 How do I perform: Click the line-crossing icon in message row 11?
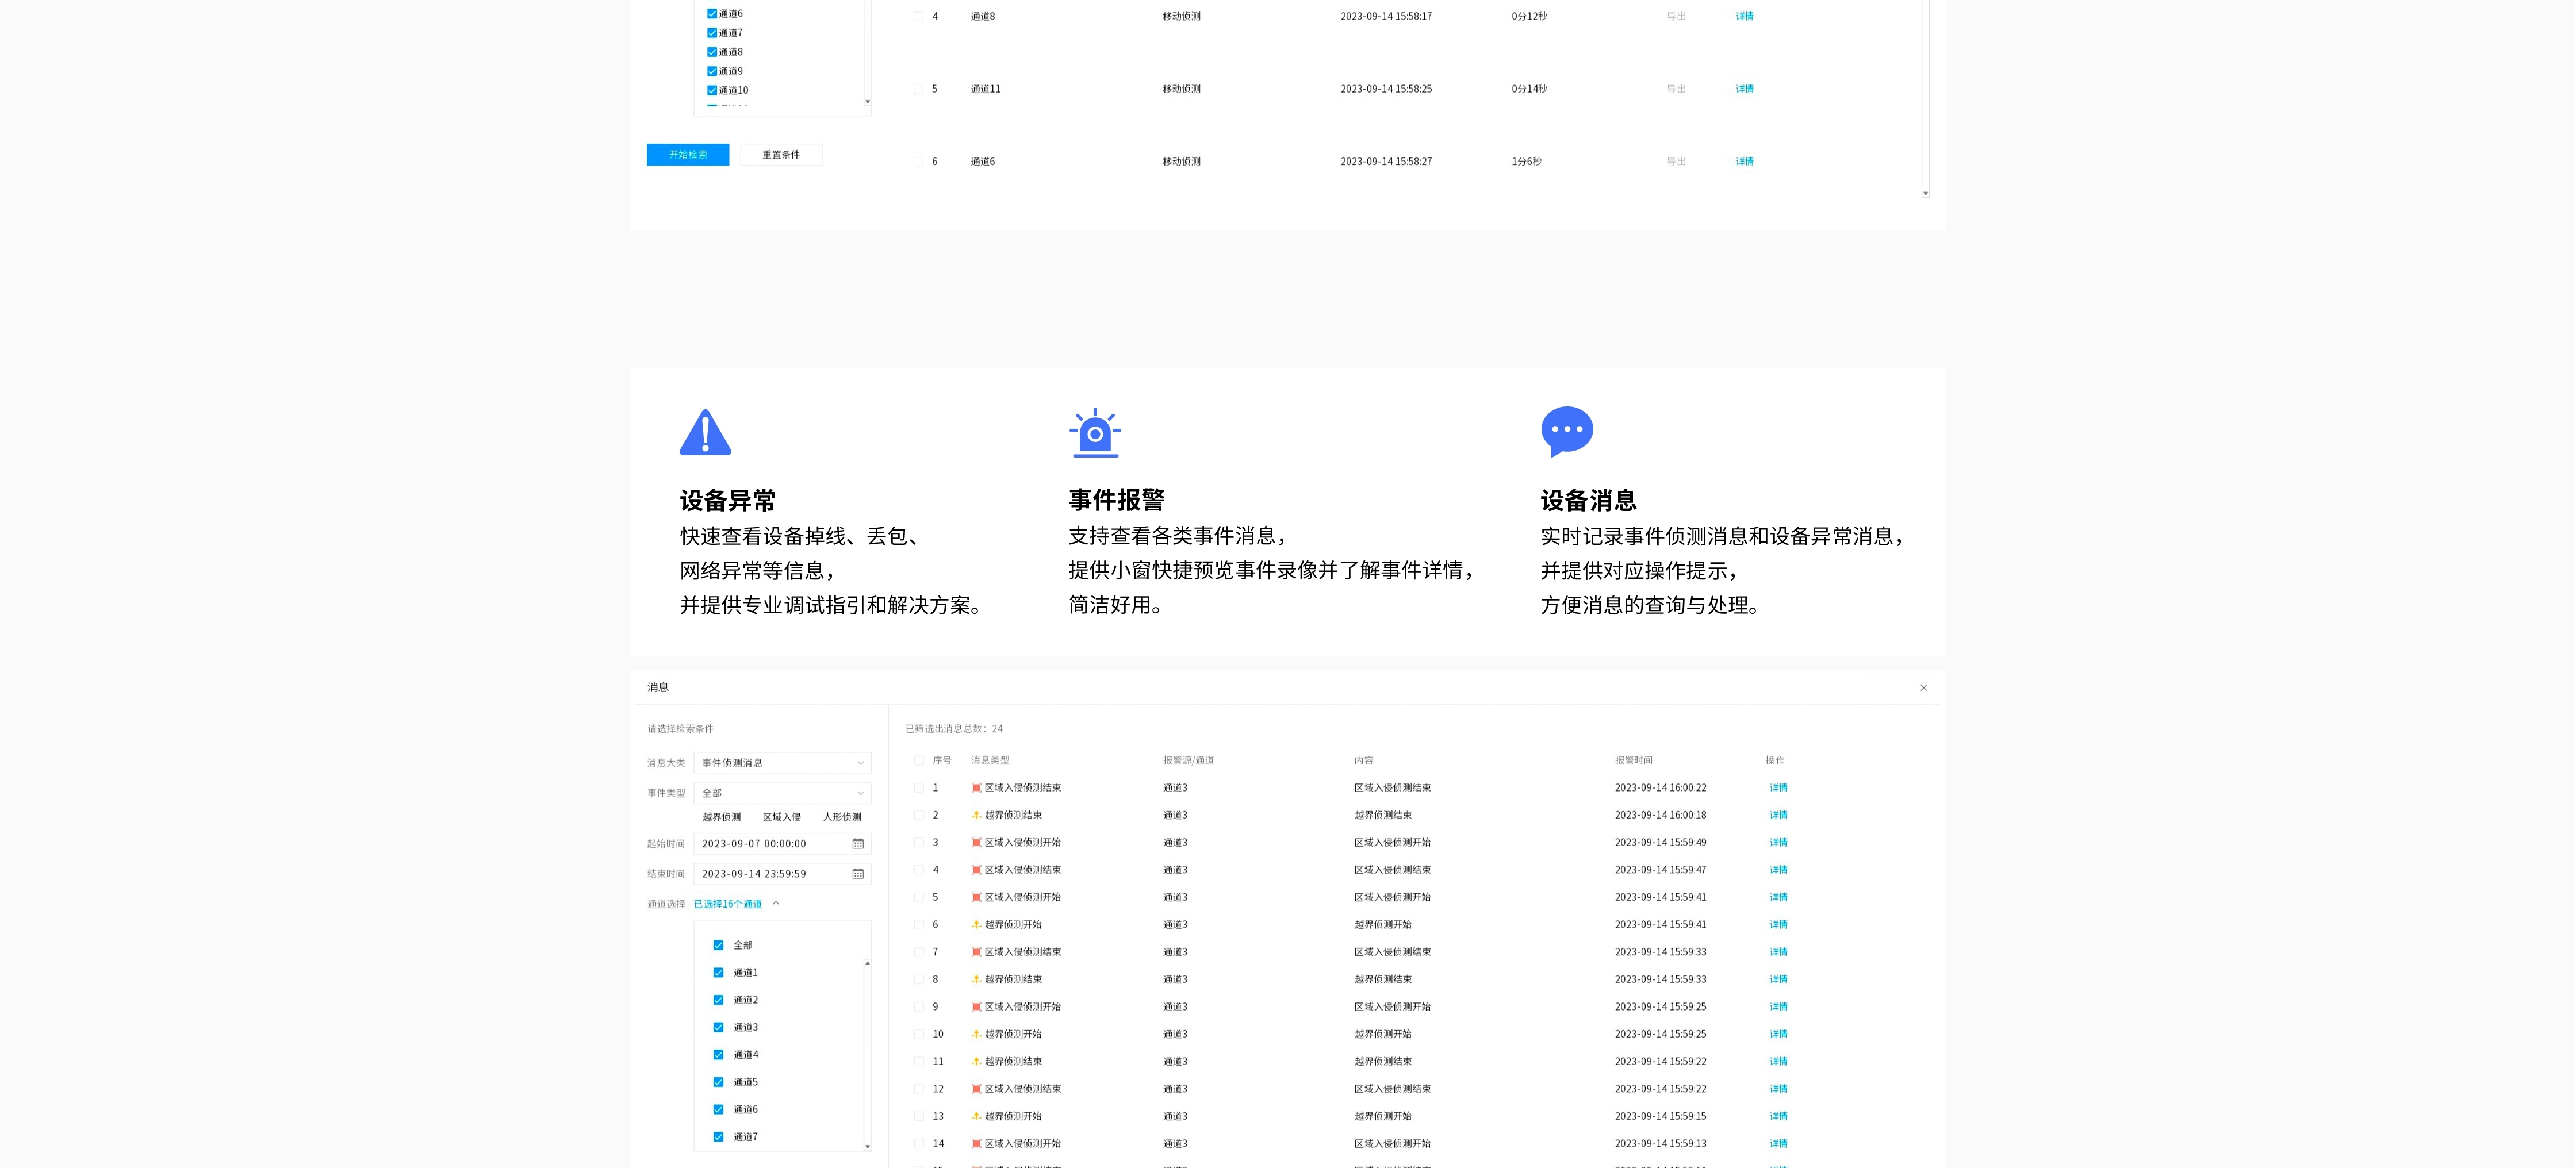[x=976, y=1061]
